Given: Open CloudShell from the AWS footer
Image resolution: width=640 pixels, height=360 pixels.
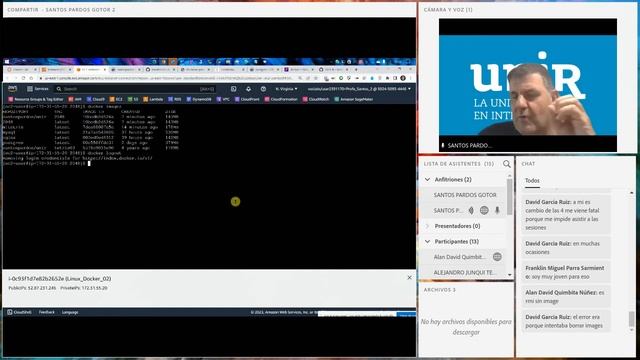Looking at the screenshot, I should [19, 312].
